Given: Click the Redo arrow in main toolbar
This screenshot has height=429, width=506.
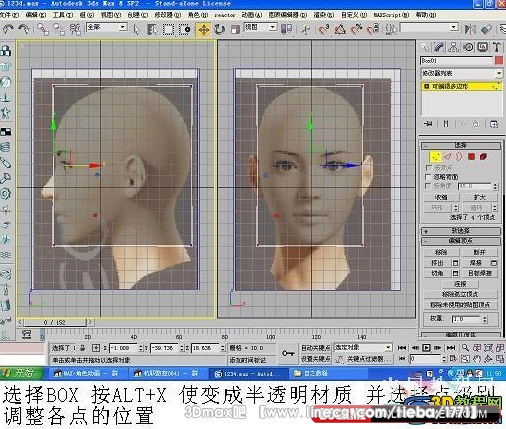Looking at the screenshot, I should [23, 29].
